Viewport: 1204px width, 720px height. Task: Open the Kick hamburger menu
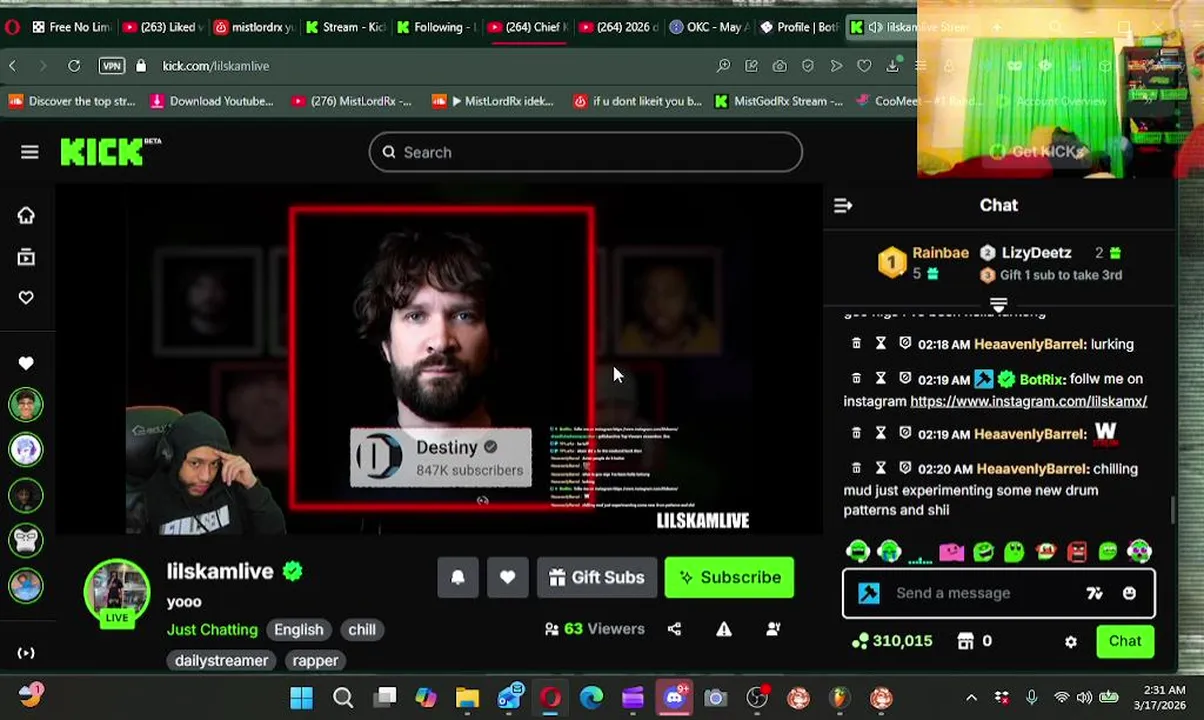(29, 152)
